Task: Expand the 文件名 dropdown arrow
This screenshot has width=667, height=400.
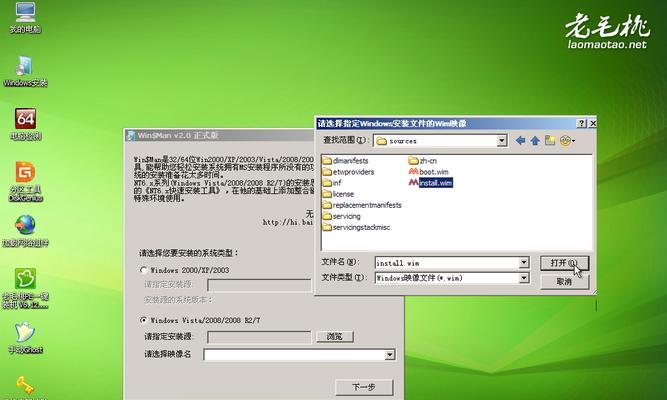Action: click(524, 263)
